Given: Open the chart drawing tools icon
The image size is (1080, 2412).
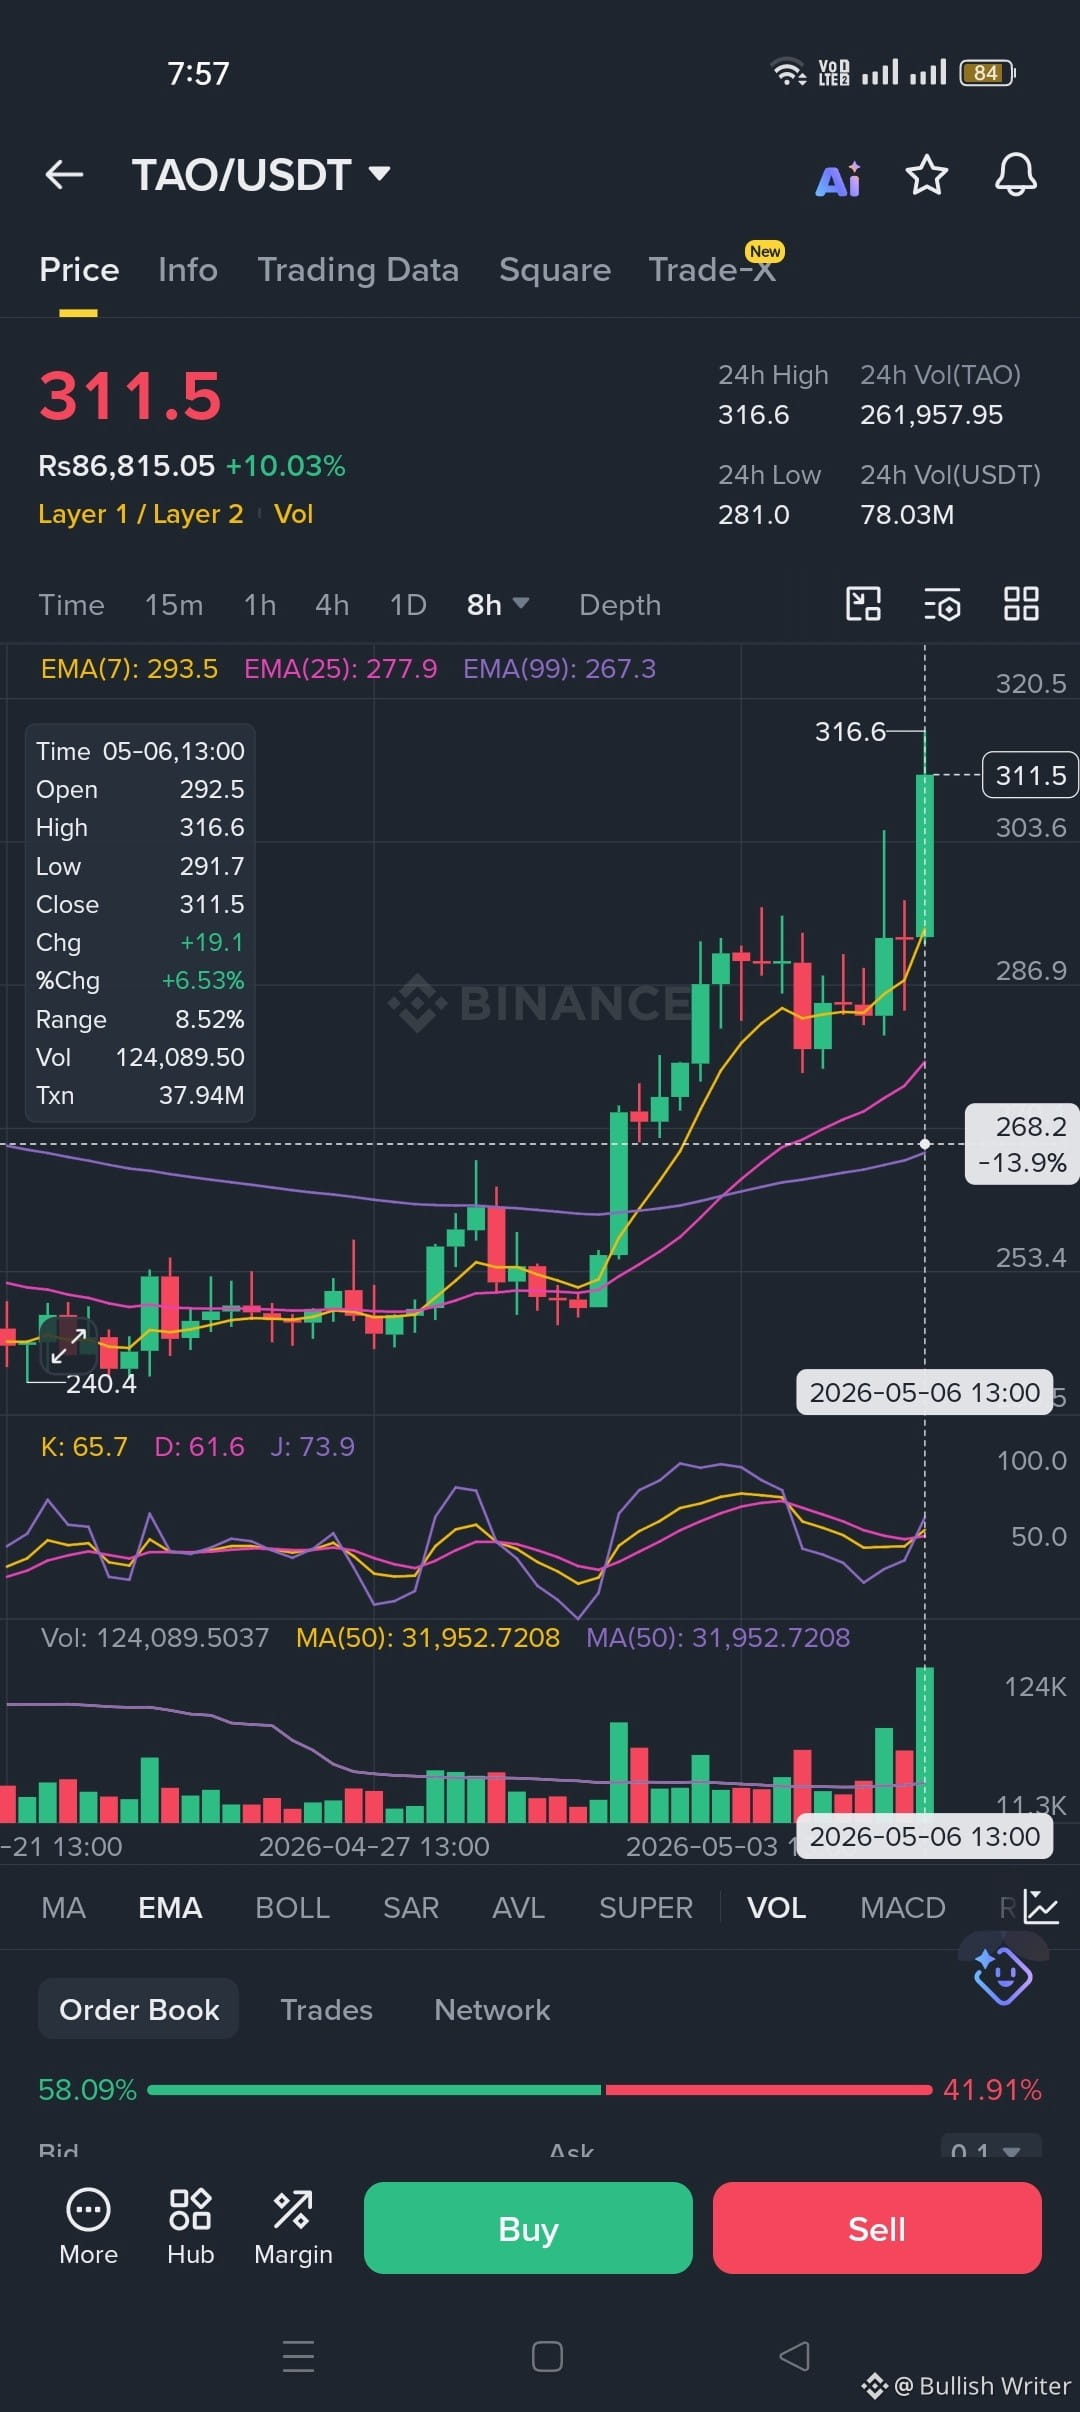Looking at the screenshot, I should click(x=863, y=604).
